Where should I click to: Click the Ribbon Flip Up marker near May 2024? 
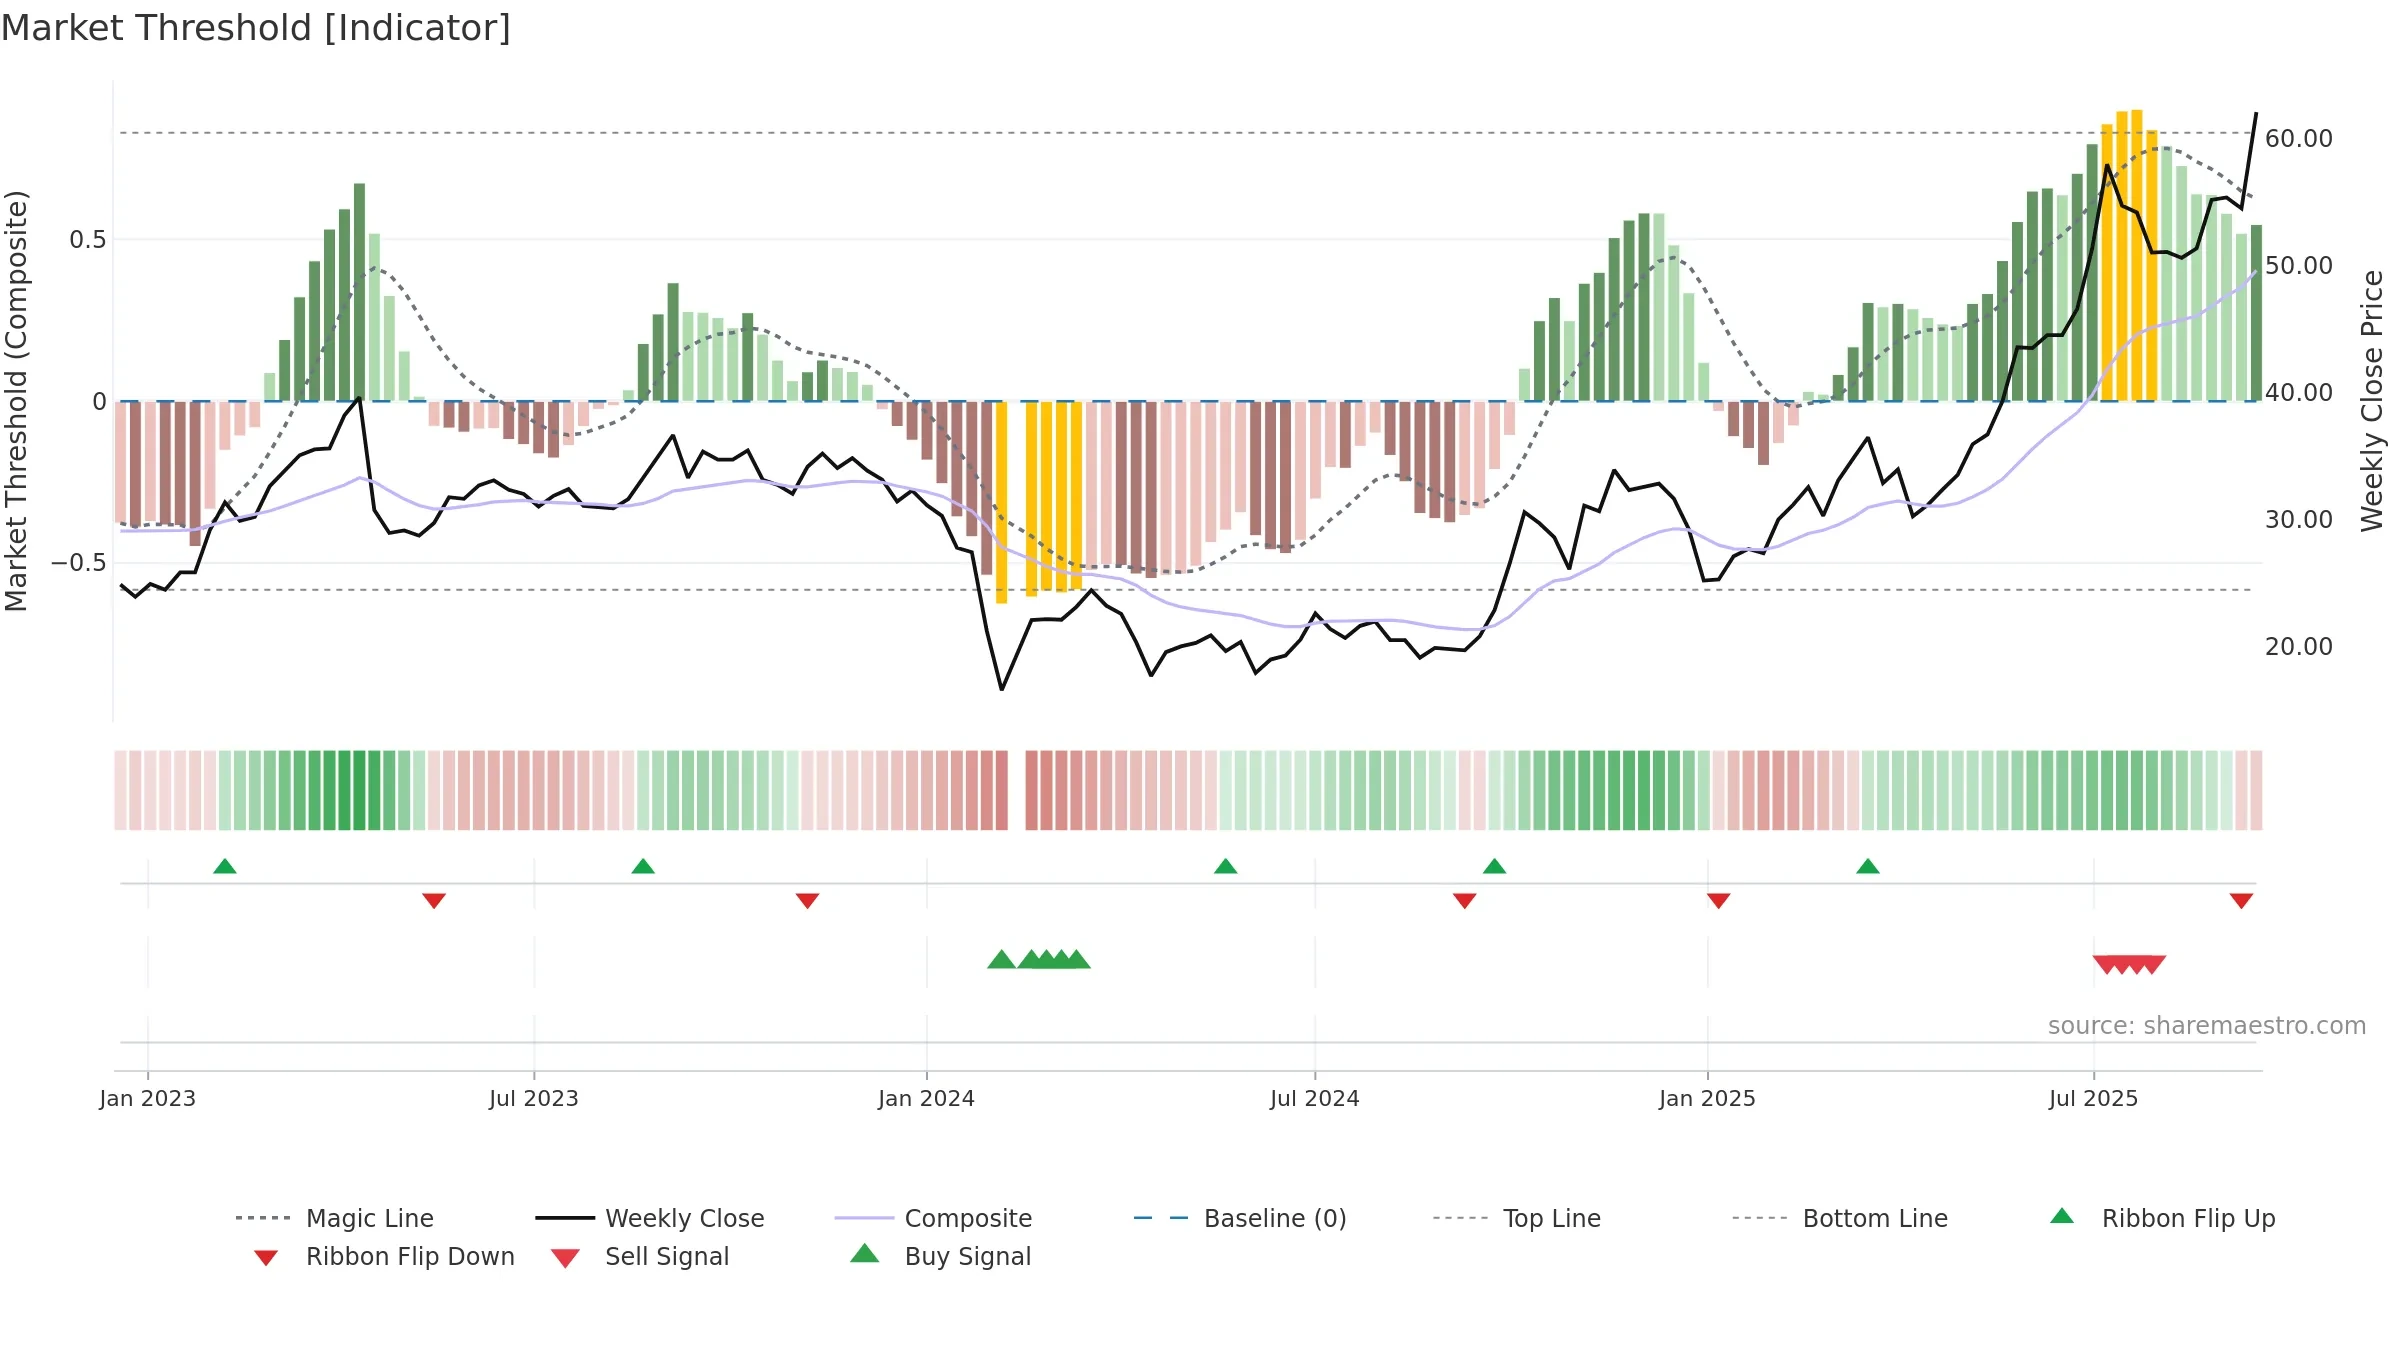tap(1226, 866)
